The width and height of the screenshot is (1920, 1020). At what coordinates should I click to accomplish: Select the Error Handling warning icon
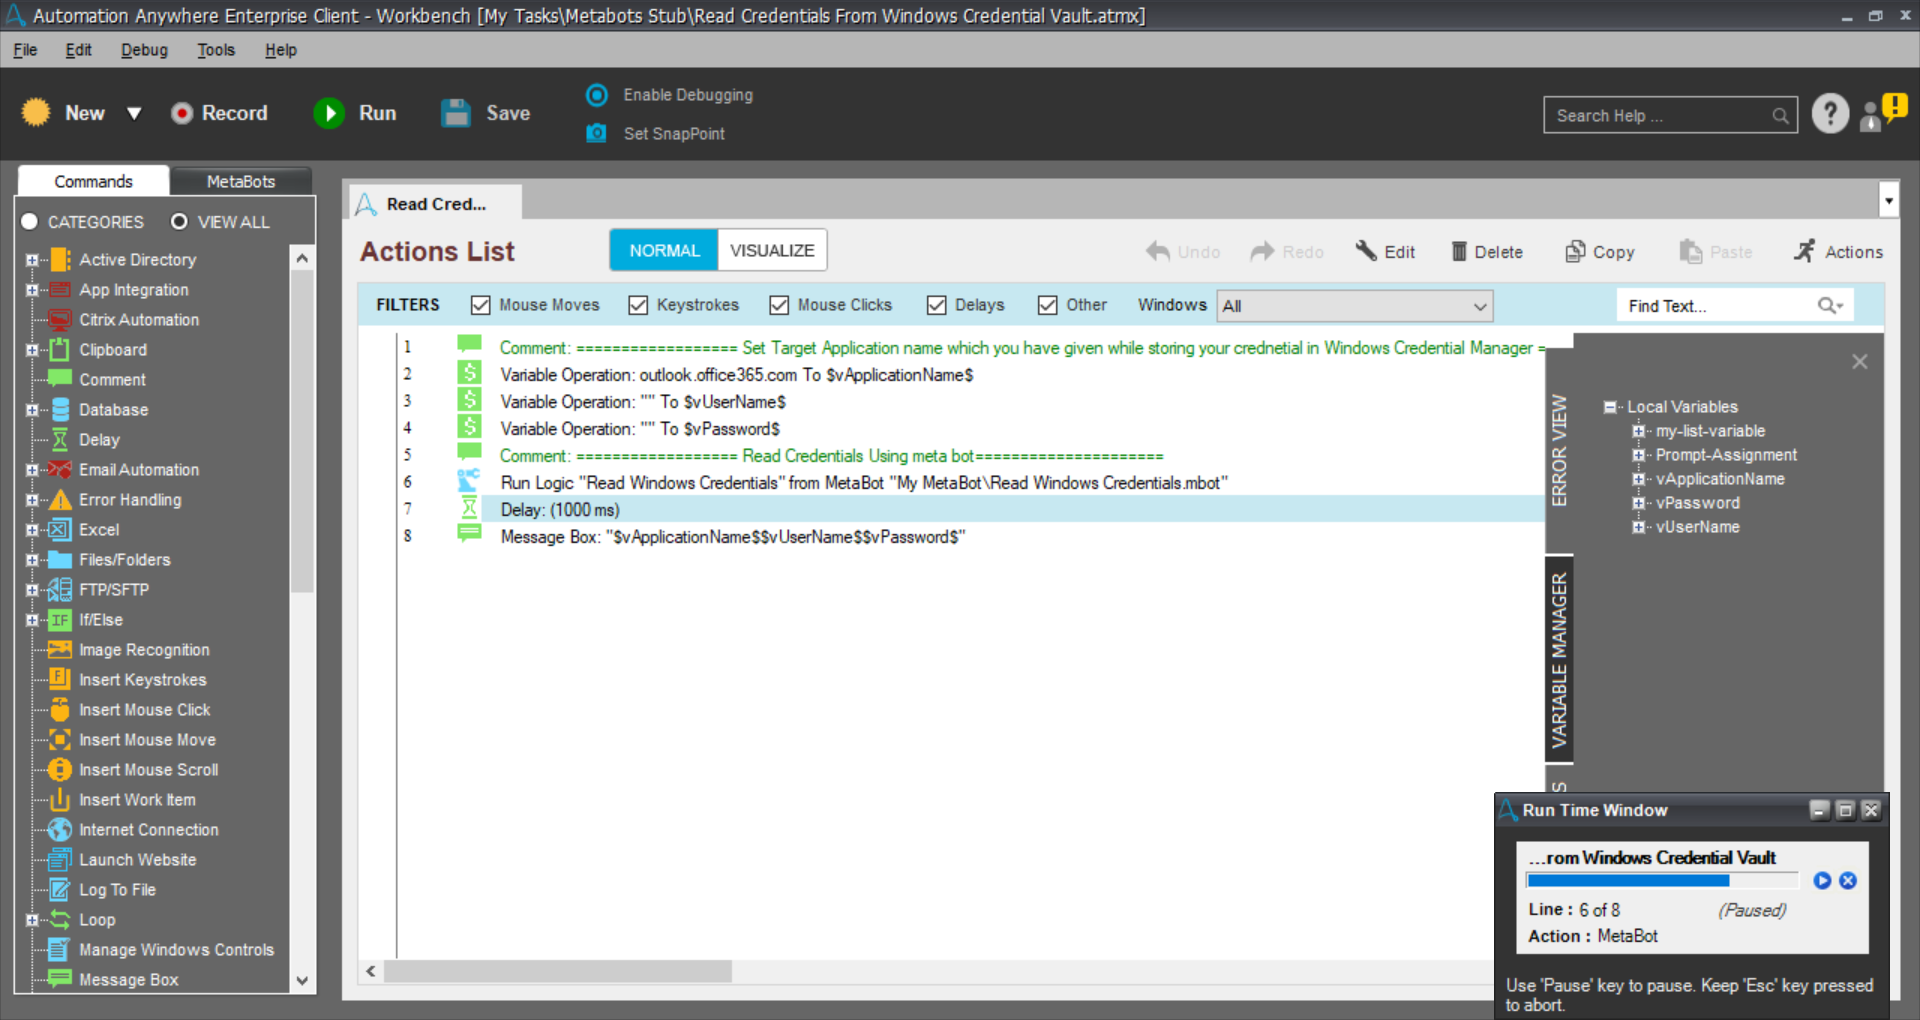60,500
